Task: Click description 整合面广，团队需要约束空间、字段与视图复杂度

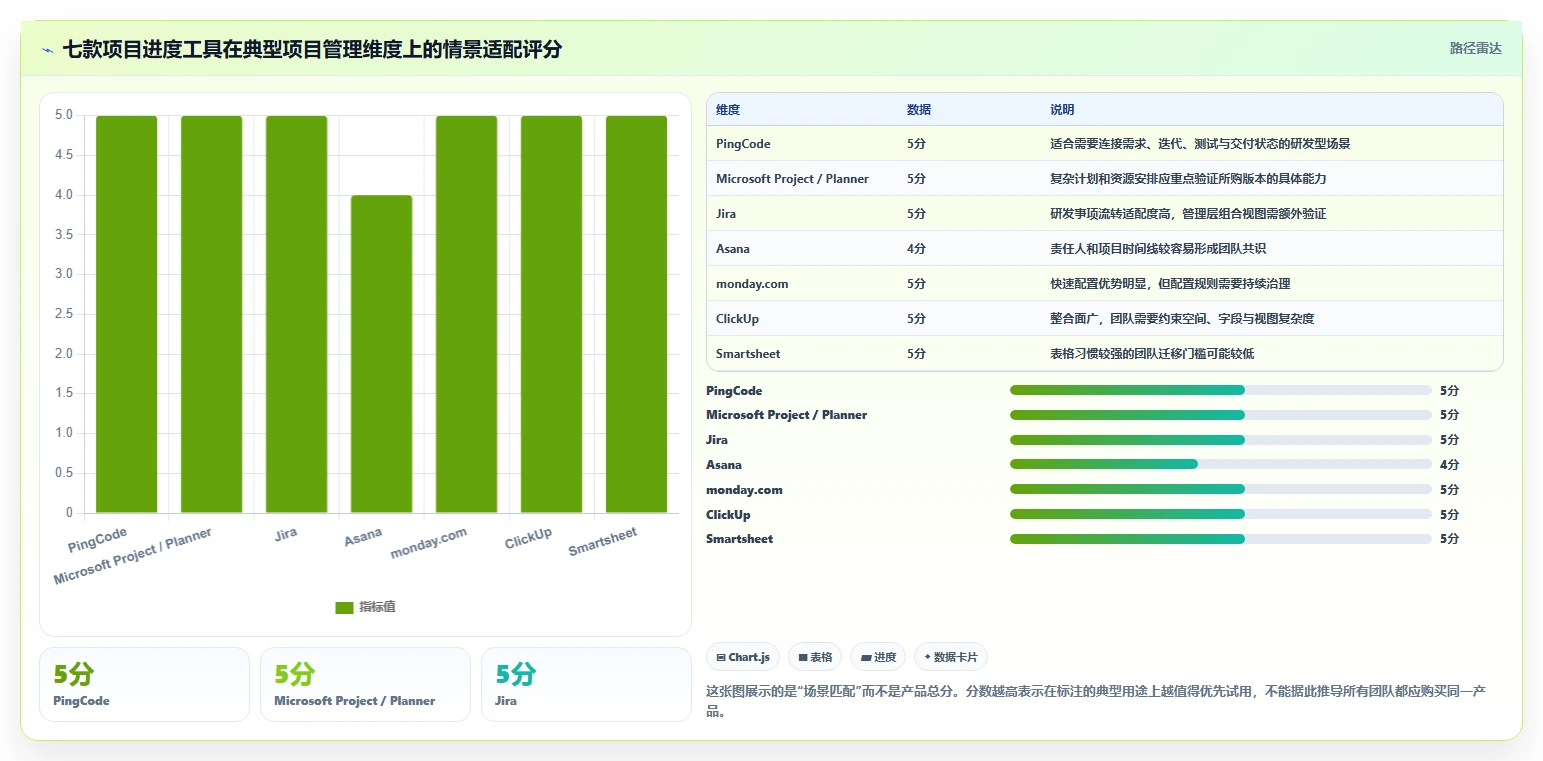Action: point(1182,319)
